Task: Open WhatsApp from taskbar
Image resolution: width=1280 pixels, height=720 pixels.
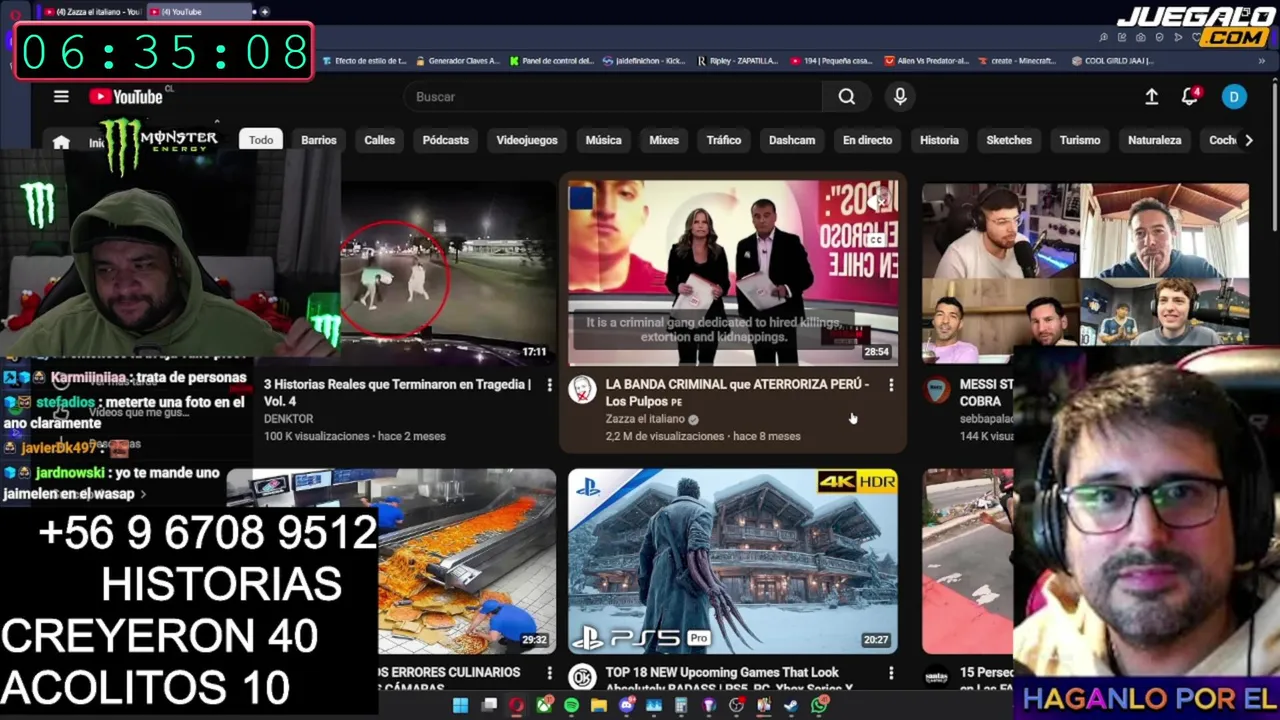Action: pos(819,705)
